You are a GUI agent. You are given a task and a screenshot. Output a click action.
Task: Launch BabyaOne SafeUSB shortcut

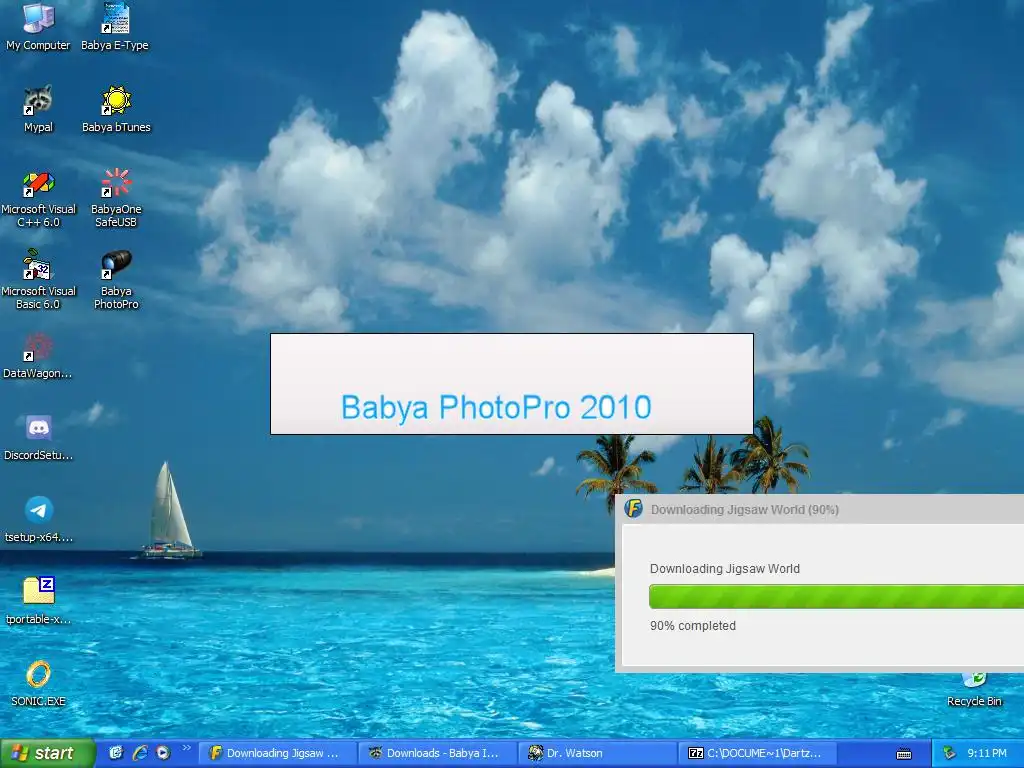(x=116, y=199)
